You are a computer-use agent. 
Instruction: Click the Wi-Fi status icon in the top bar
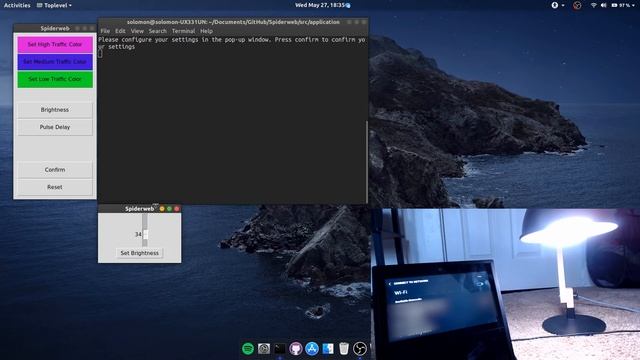click(x=593, y=5)
